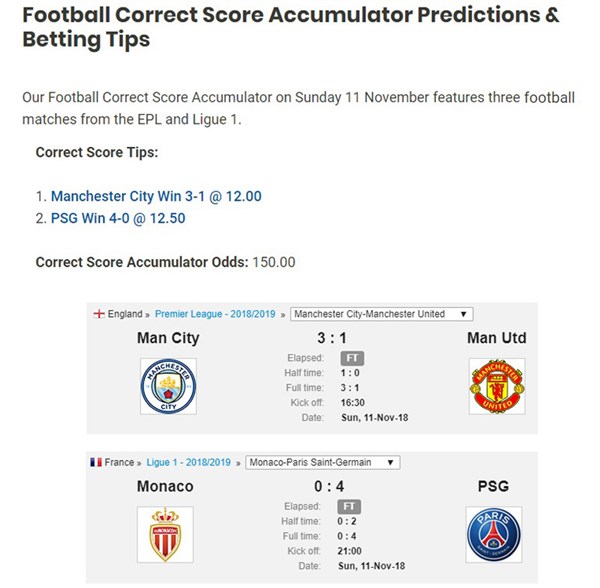Click the Monaco team name

165,487
